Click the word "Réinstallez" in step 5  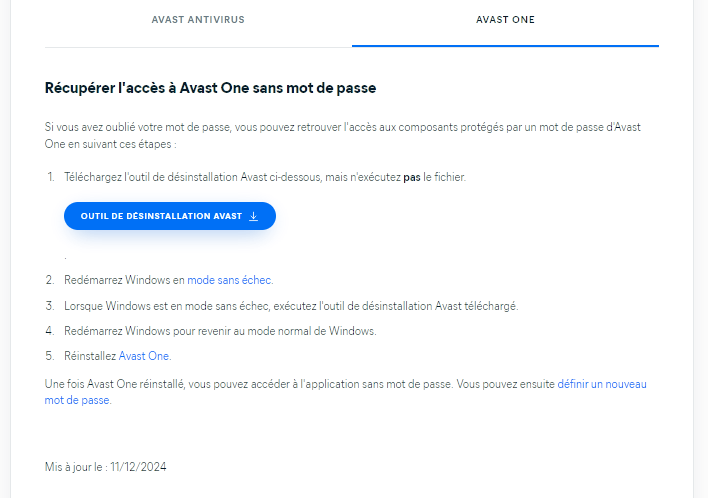pos(90,356)
